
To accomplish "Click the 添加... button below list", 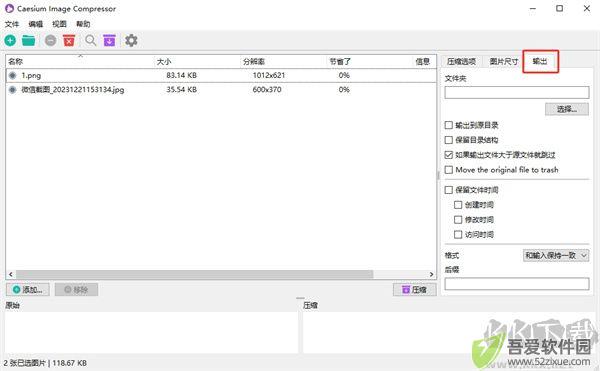I will click(x=28, y=290).
